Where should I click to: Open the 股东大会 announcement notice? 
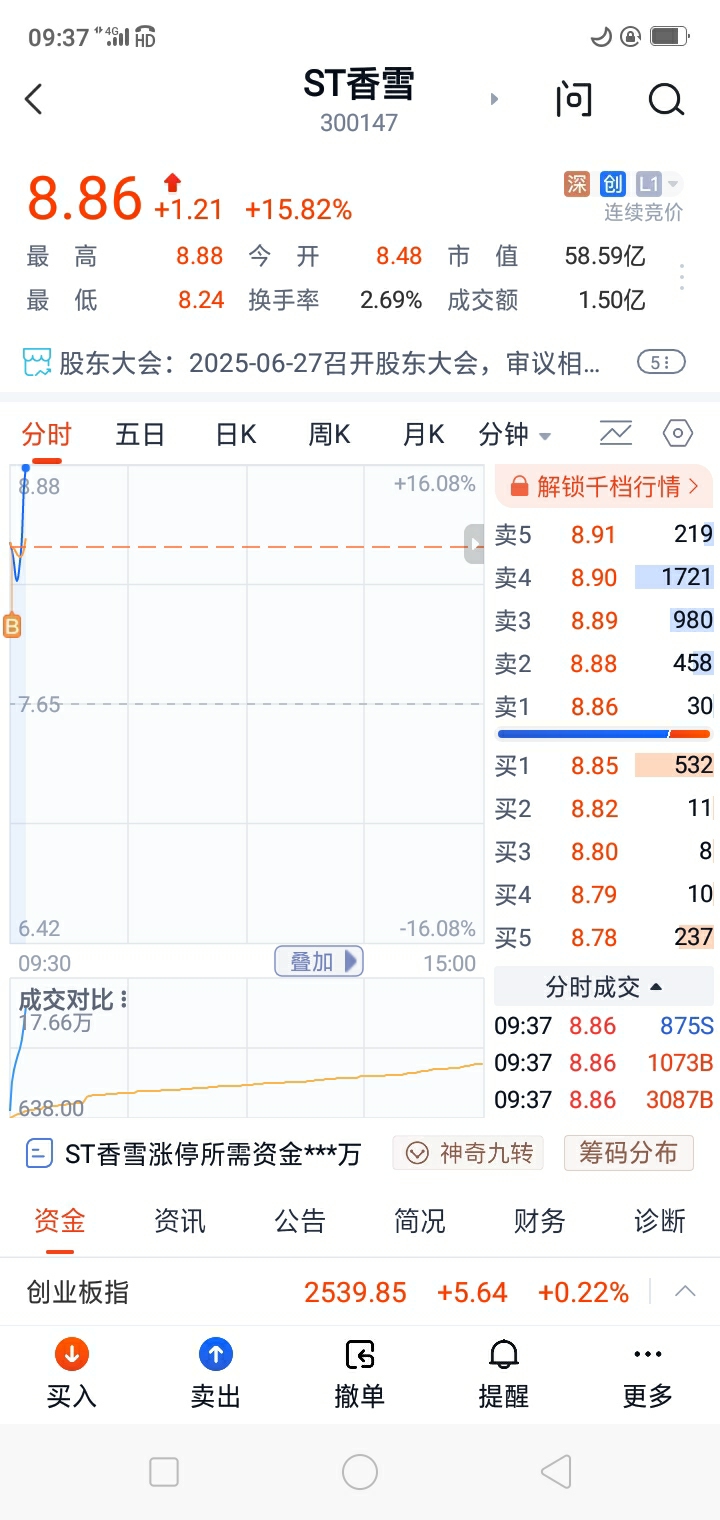[330, 362]
